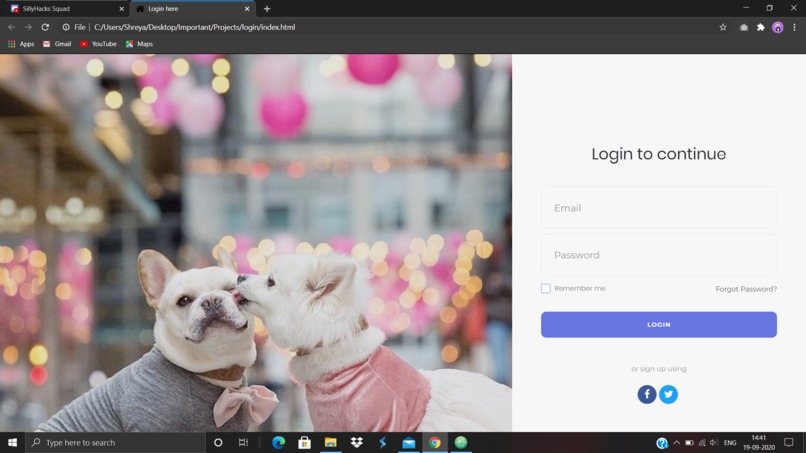Screen dimensions: 806x453
Task: Open Cortana circle icon
Action: (x=218, y=442)
